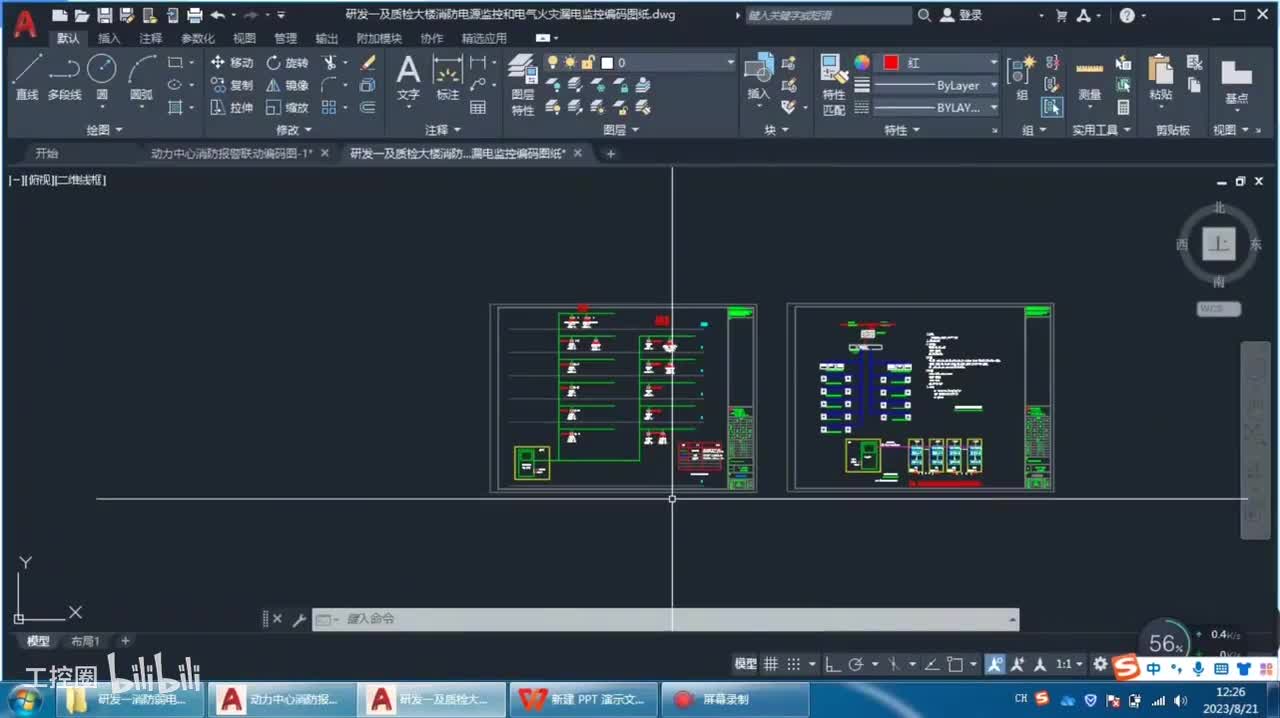The height and width of the screenshot is (718, 1280).
Task: Open the annotation scale 1:1 dropdown
Action: [1069, 664]
